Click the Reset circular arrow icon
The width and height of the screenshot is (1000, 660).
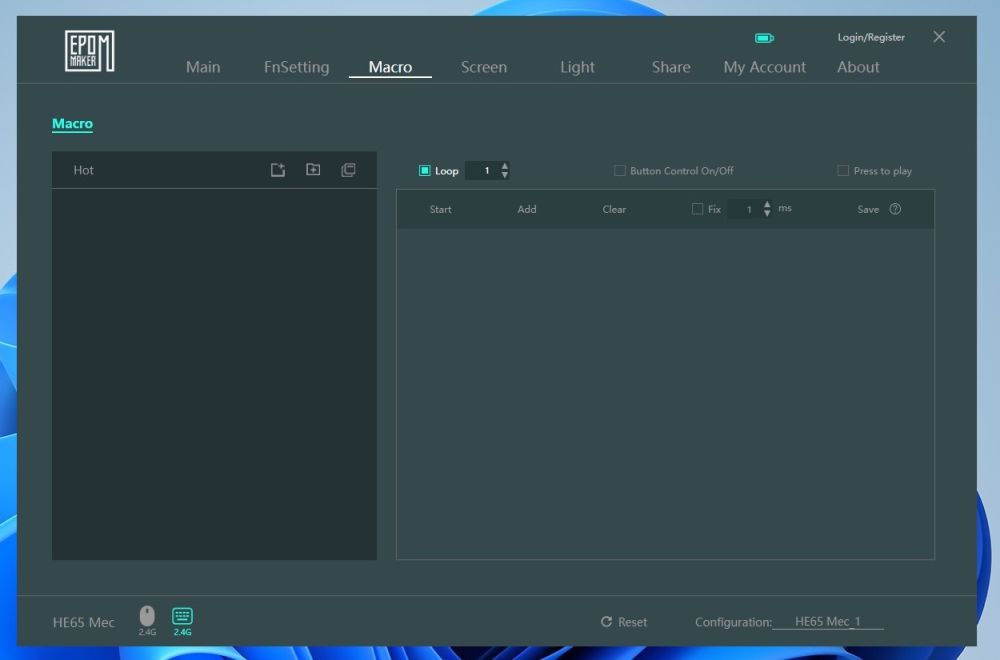pyautogui.click(x=607, y=621)
